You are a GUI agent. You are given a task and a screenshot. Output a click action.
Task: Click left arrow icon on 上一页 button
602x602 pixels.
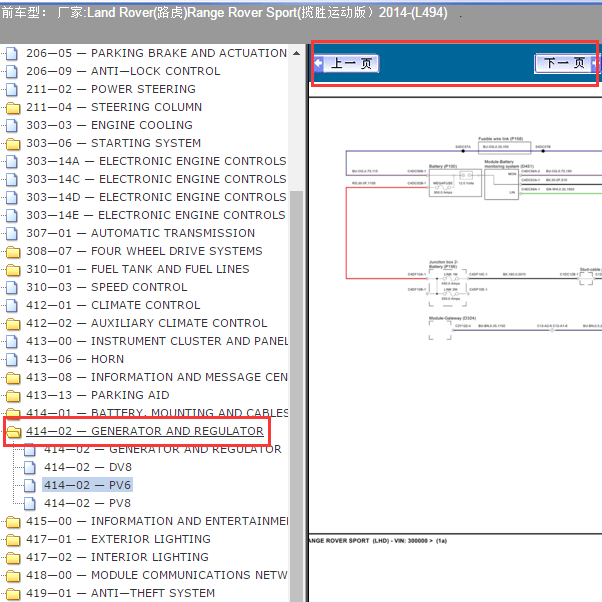tap(318, 63)
